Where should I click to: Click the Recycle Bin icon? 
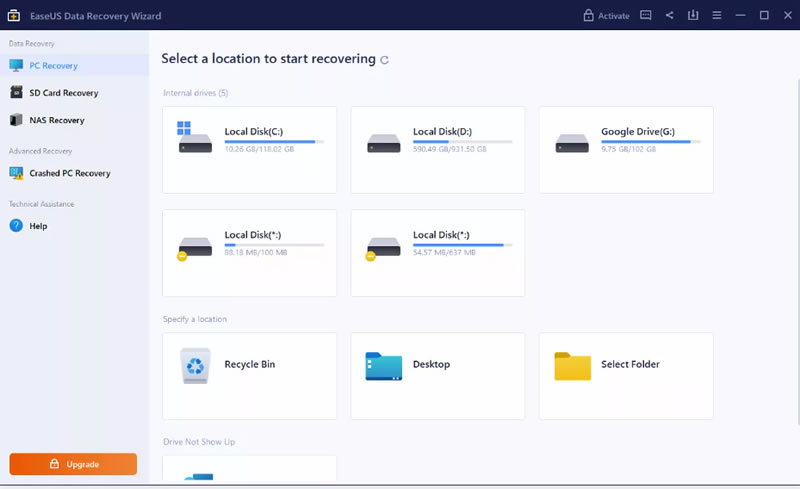click(195, 365)
